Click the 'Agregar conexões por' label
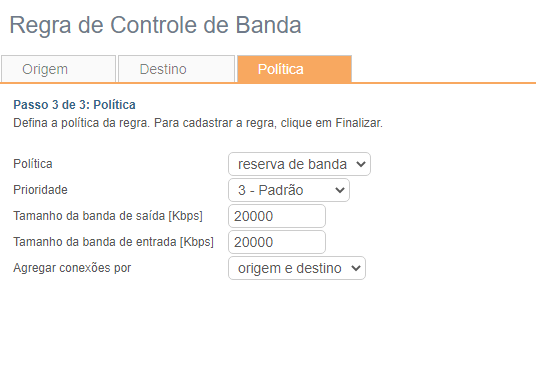The width and height of the screenshot is (536, 386). click(x=72, y=268)
